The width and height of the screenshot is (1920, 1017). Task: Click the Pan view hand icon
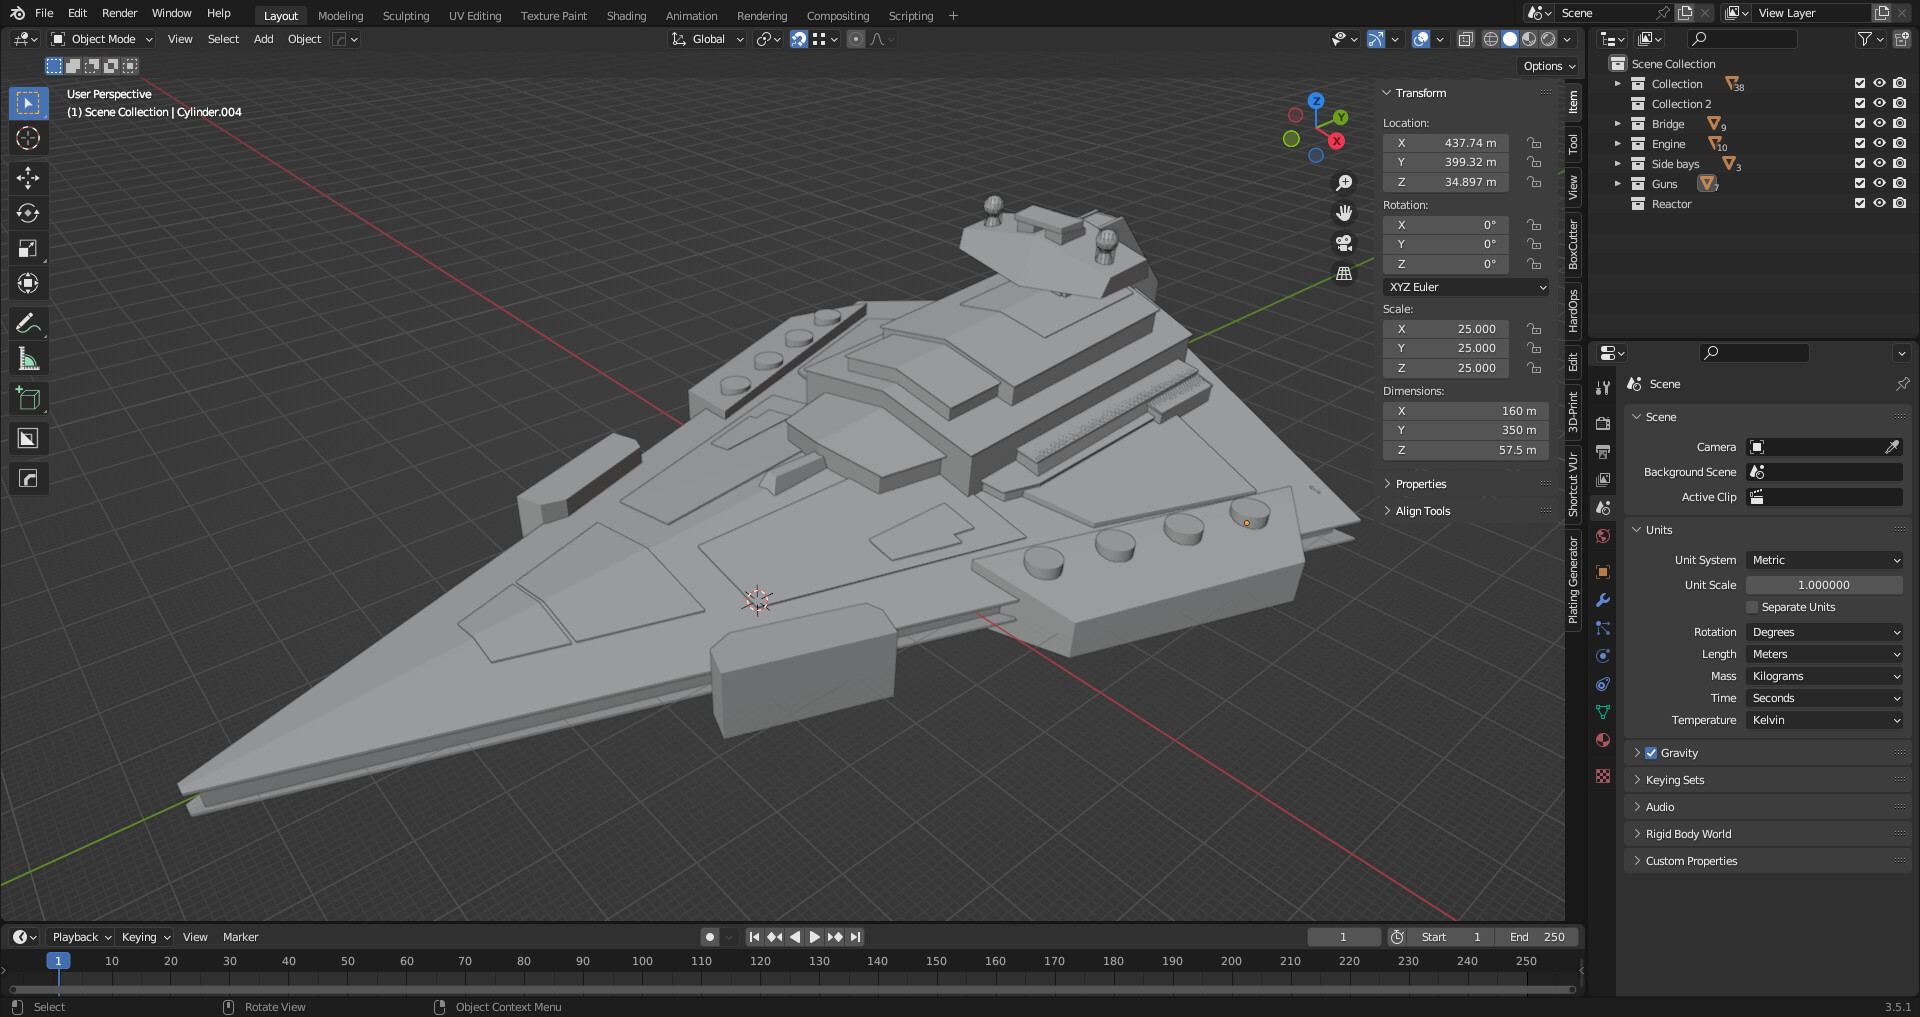coord(1344,213)
